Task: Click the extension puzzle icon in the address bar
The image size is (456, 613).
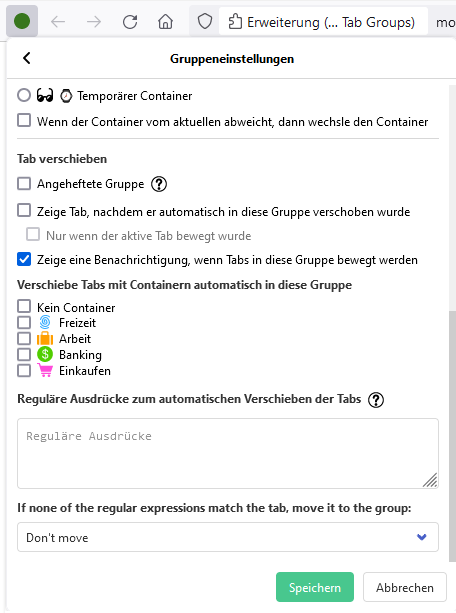Action: point(235,22)
